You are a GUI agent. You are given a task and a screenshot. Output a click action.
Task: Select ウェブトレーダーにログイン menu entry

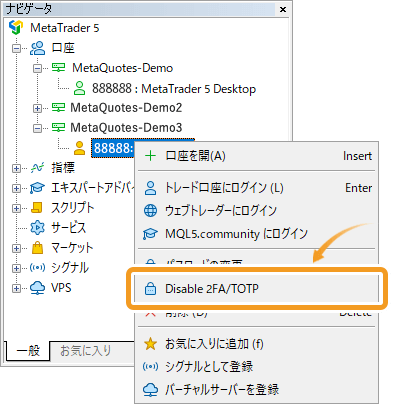coord(257,211)
